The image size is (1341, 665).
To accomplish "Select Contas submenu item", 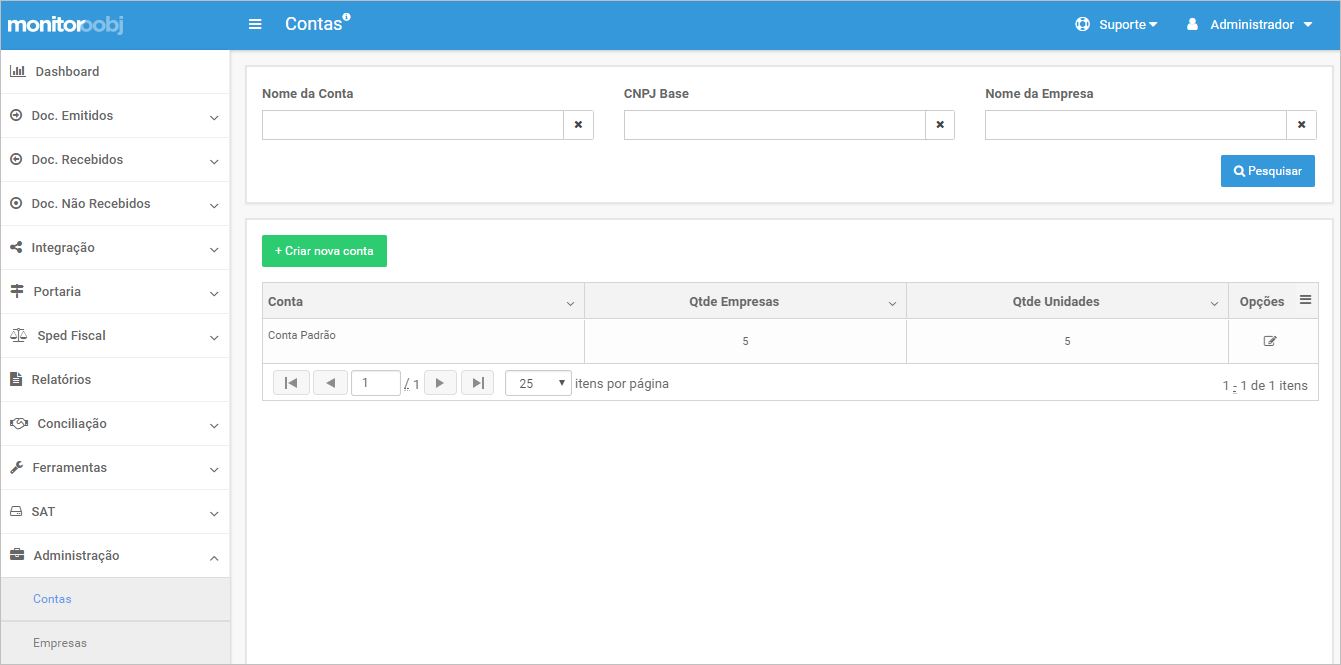I will (x=115, y=599).
